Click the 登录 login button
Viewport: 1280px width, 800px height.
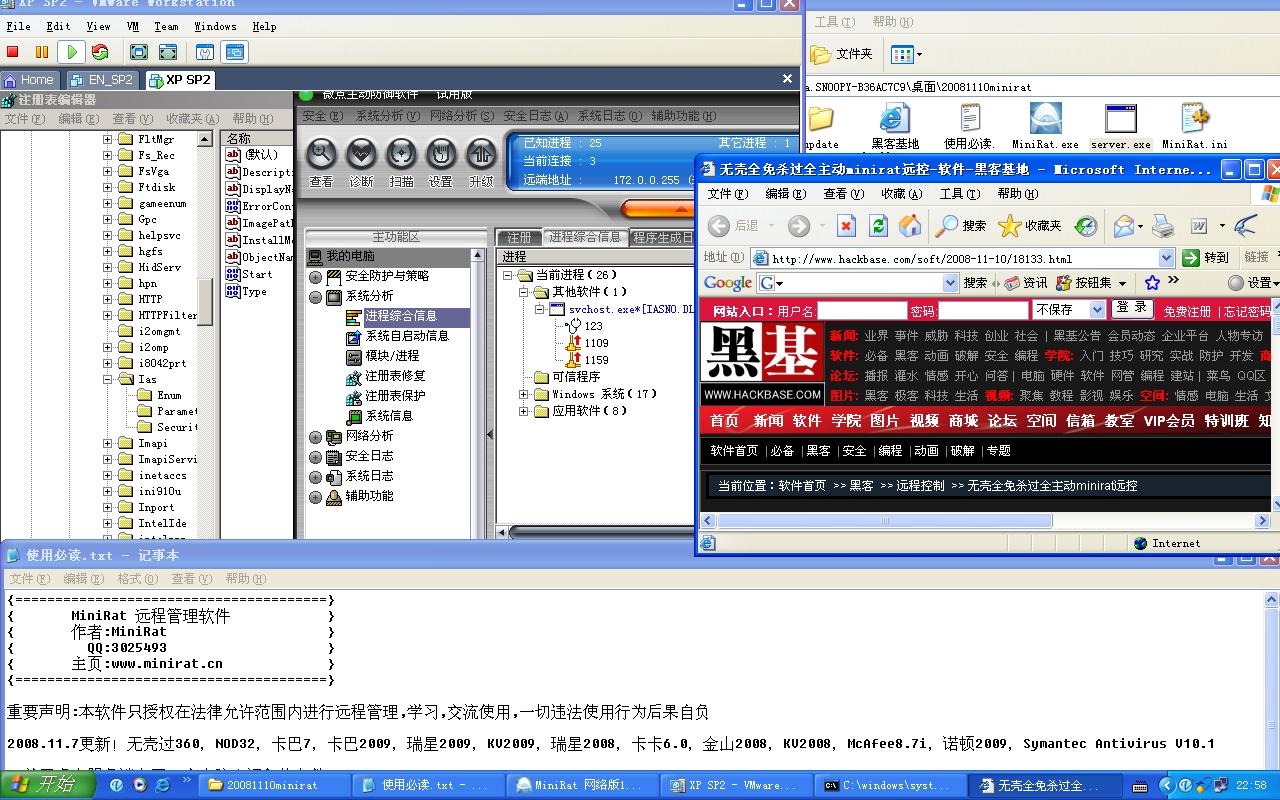tap(1132, 308)
